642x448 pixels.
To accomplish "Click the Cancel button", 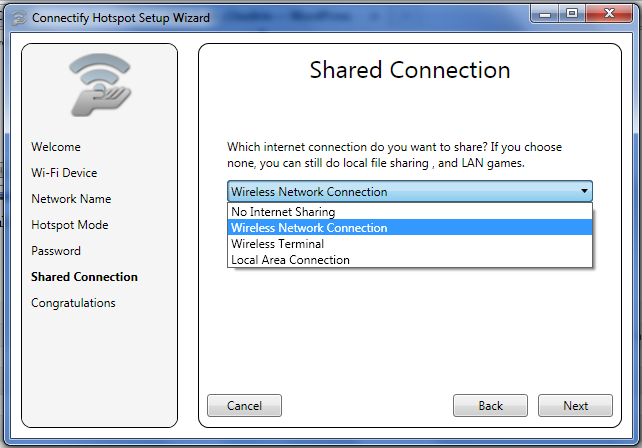I will (244, 405).
